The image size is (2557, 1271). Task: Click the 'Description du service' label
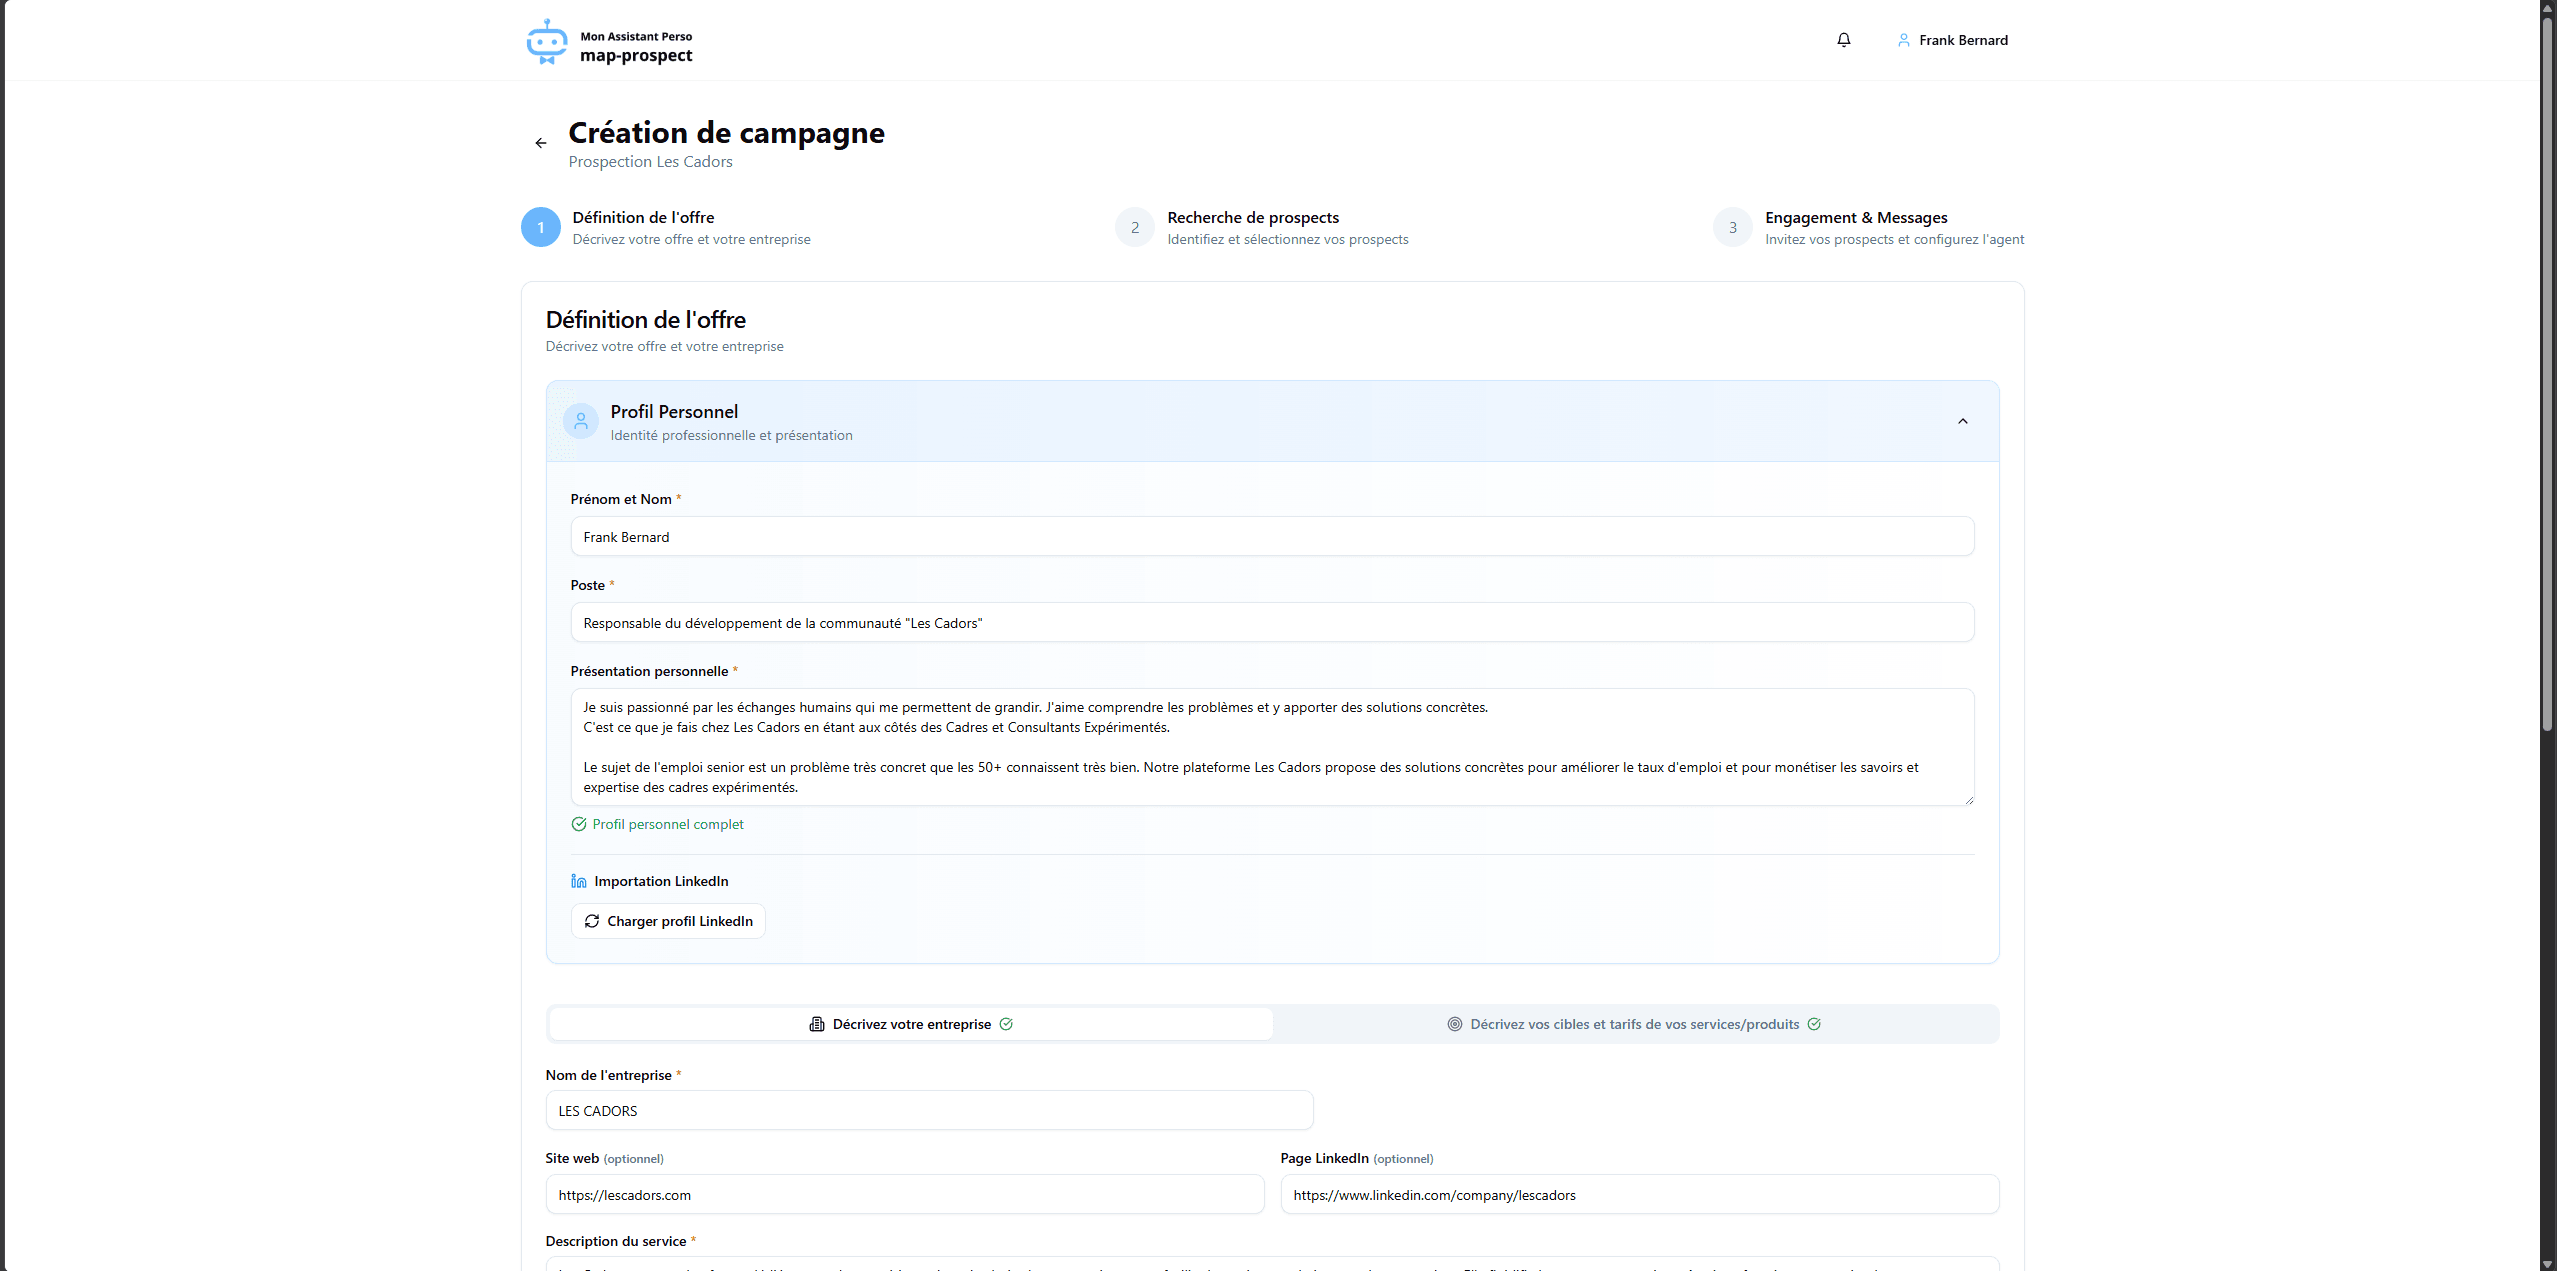616,1241
